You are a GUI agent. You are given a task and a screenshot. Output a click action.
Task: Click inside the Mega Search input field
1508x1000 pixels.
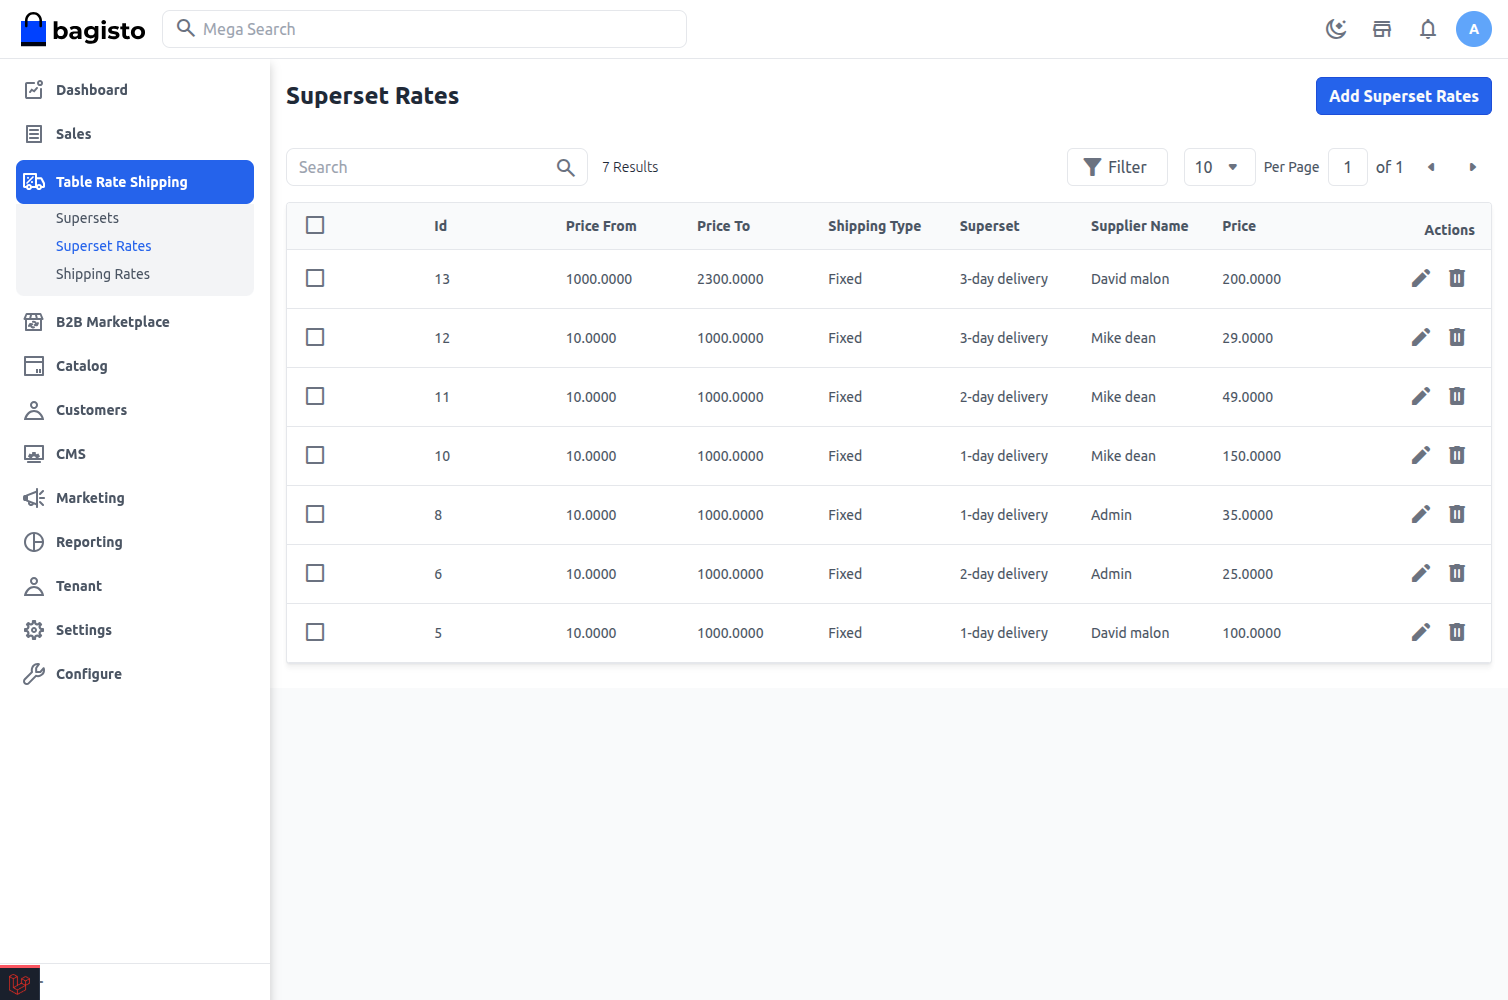tap(424, 29)
